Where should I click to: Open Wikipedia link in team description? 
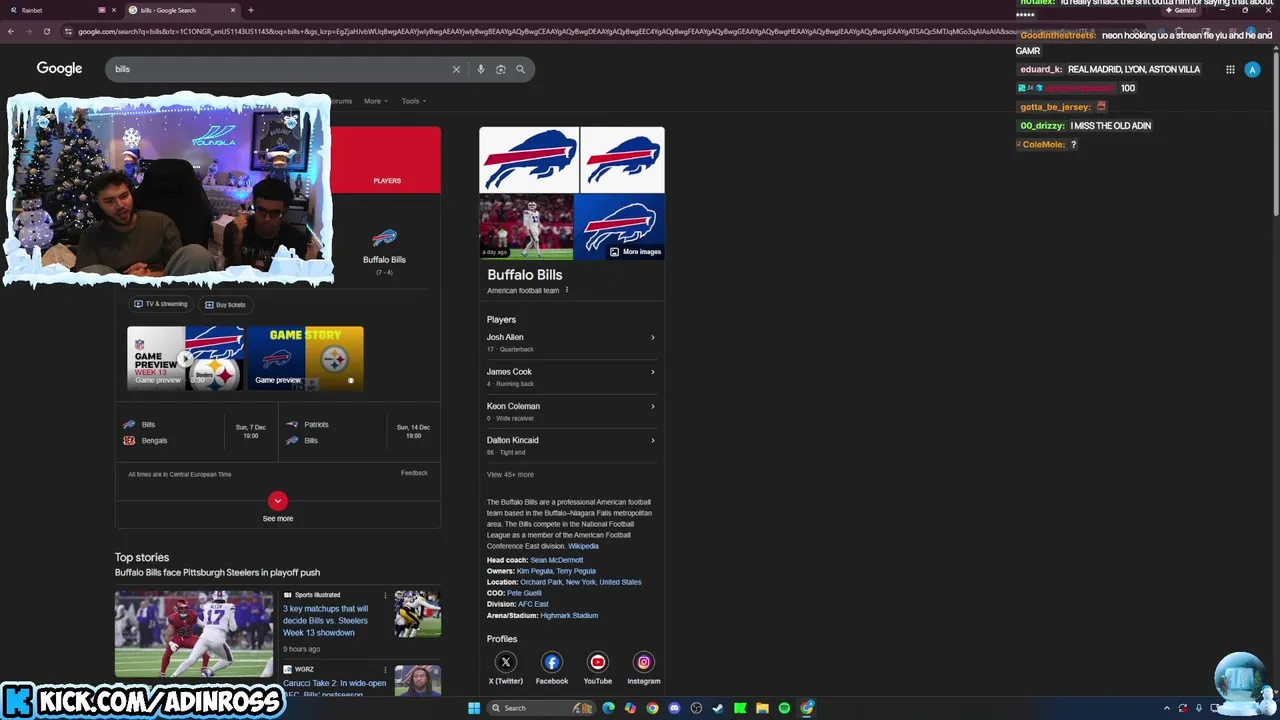(x=583, y=546)
